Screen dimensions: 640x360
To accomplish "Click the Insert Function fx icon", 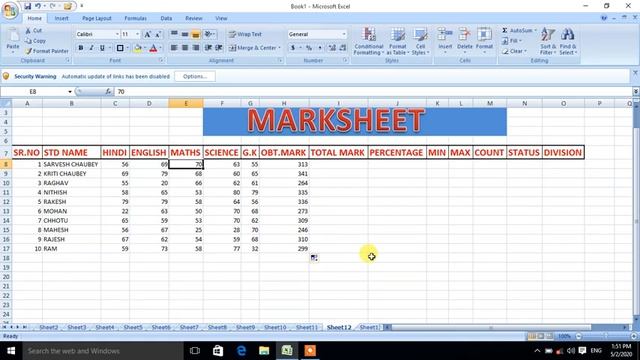I will (x=108, y=92).
